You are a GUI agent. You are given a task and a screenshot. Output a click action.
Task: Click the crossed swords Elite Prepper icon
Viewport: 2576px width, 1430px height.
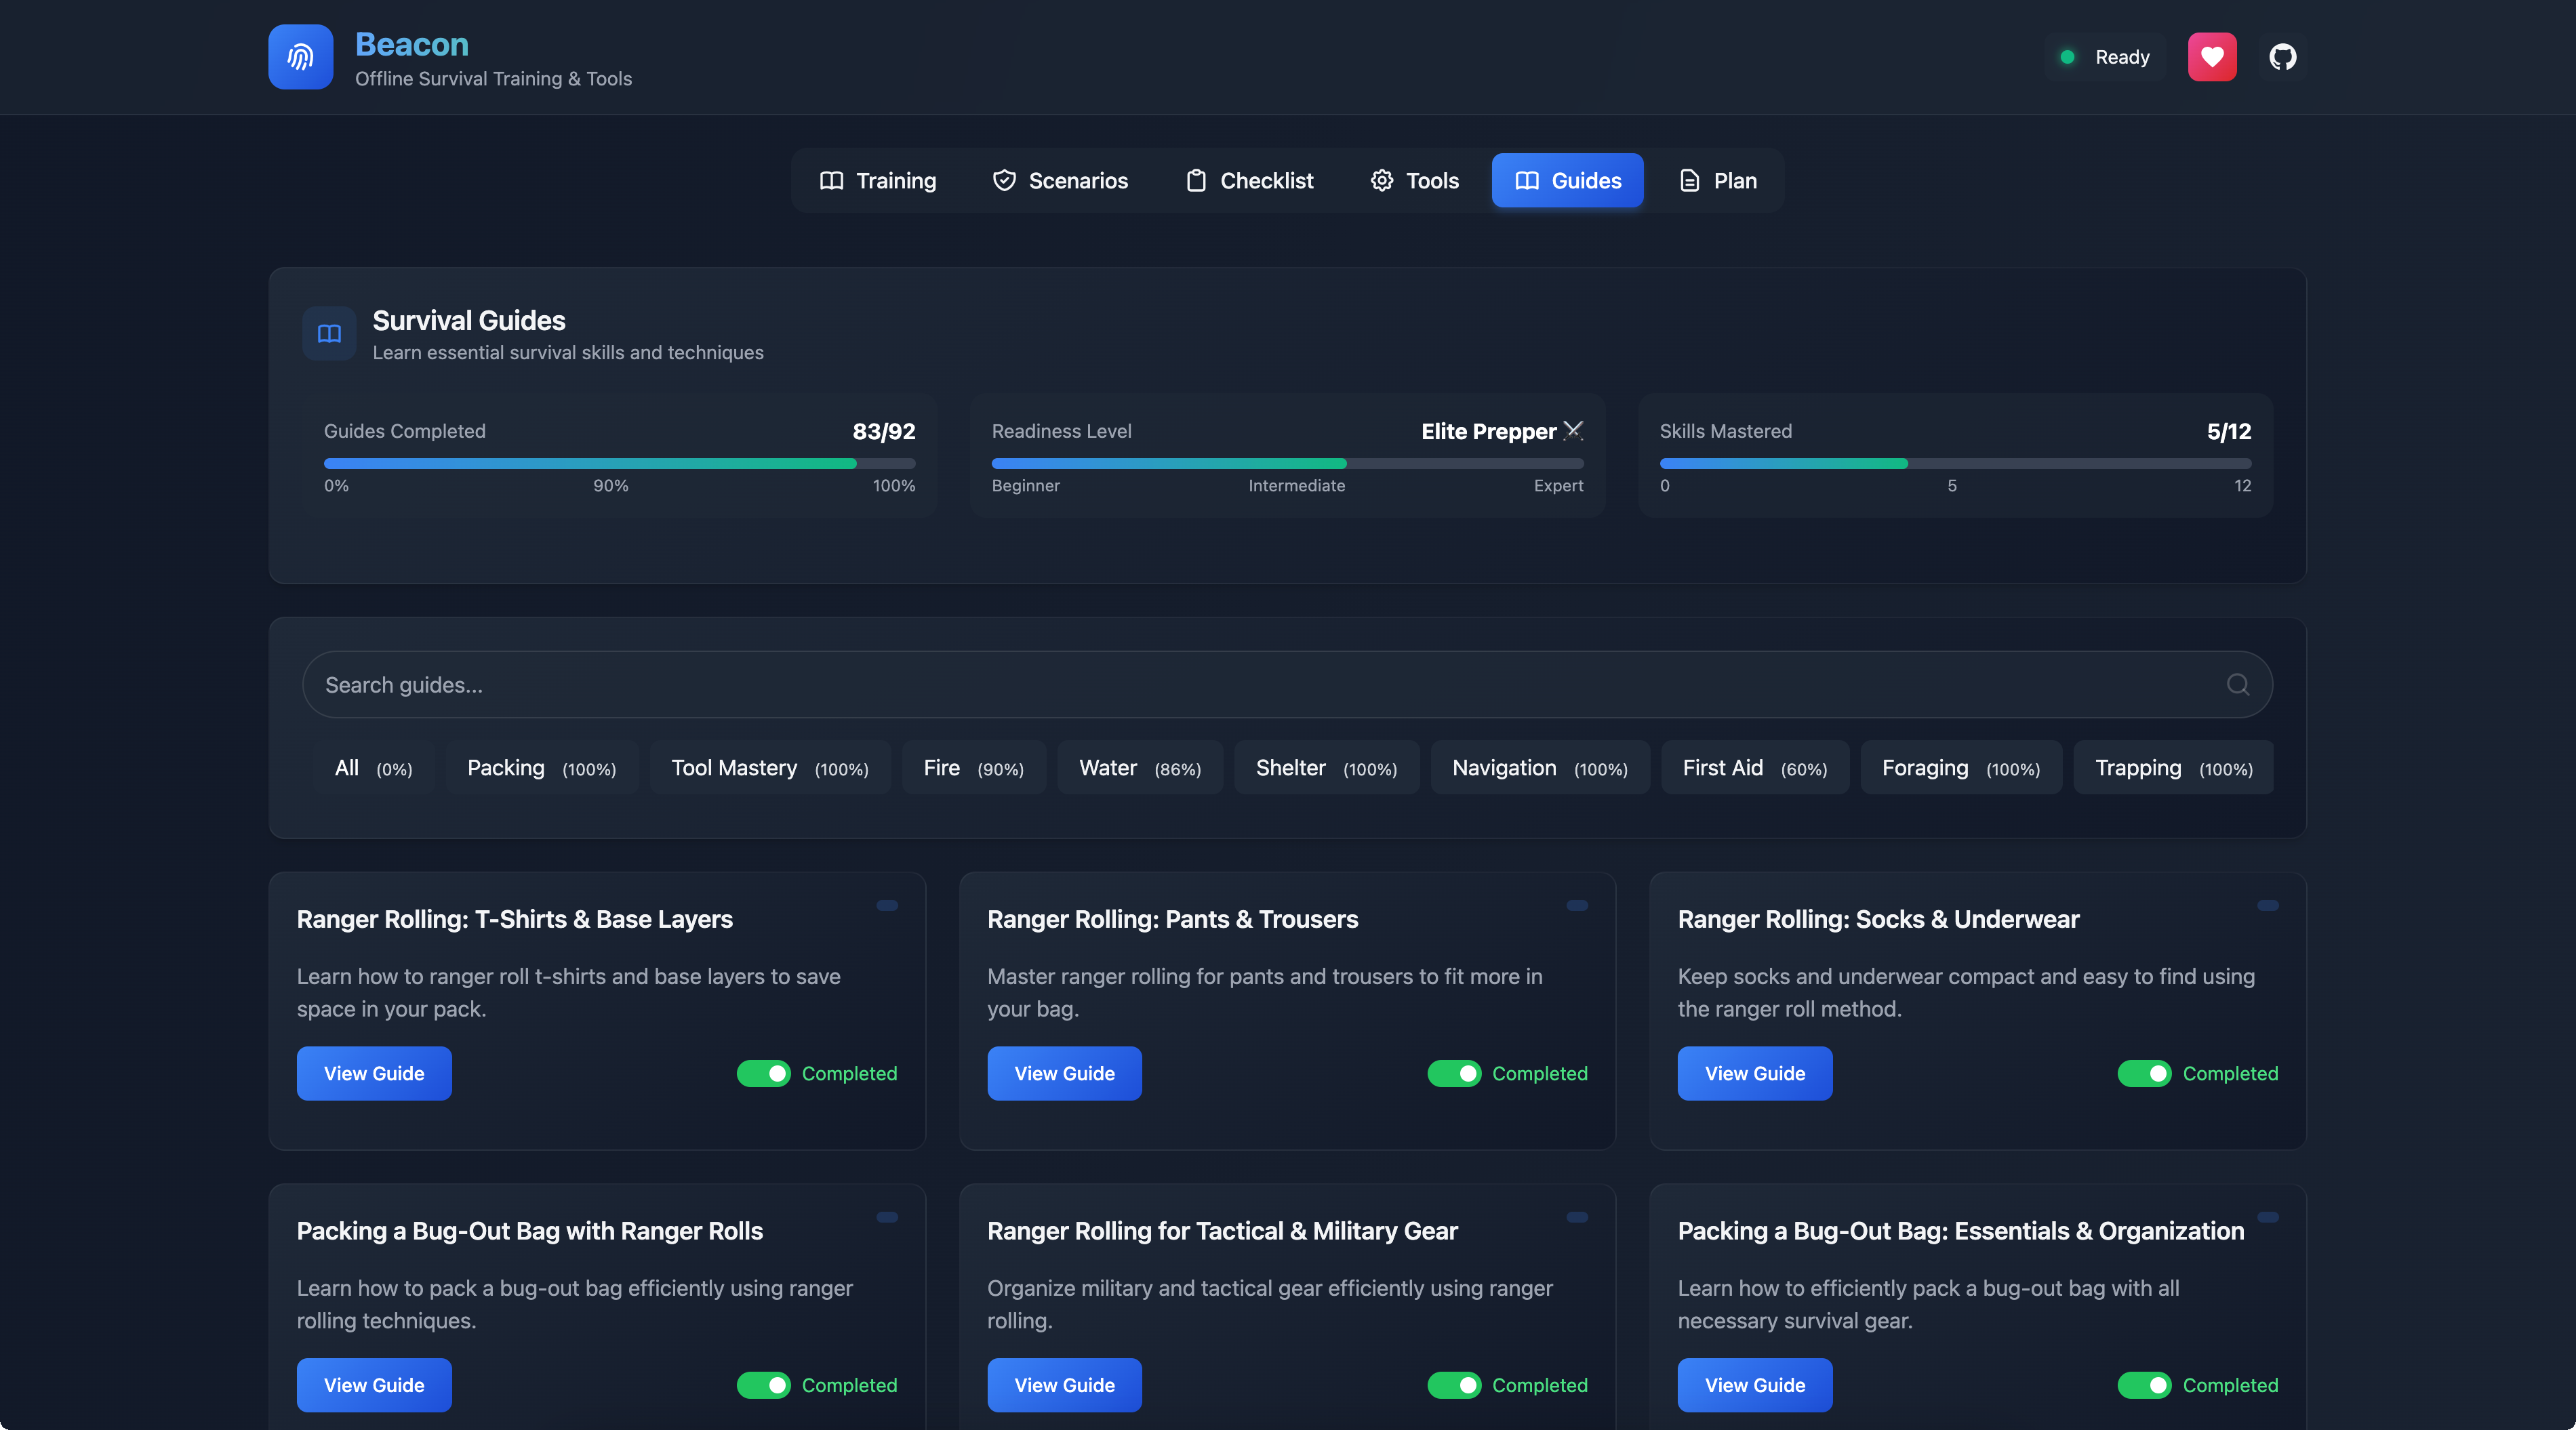click(x=1573, y=431)
